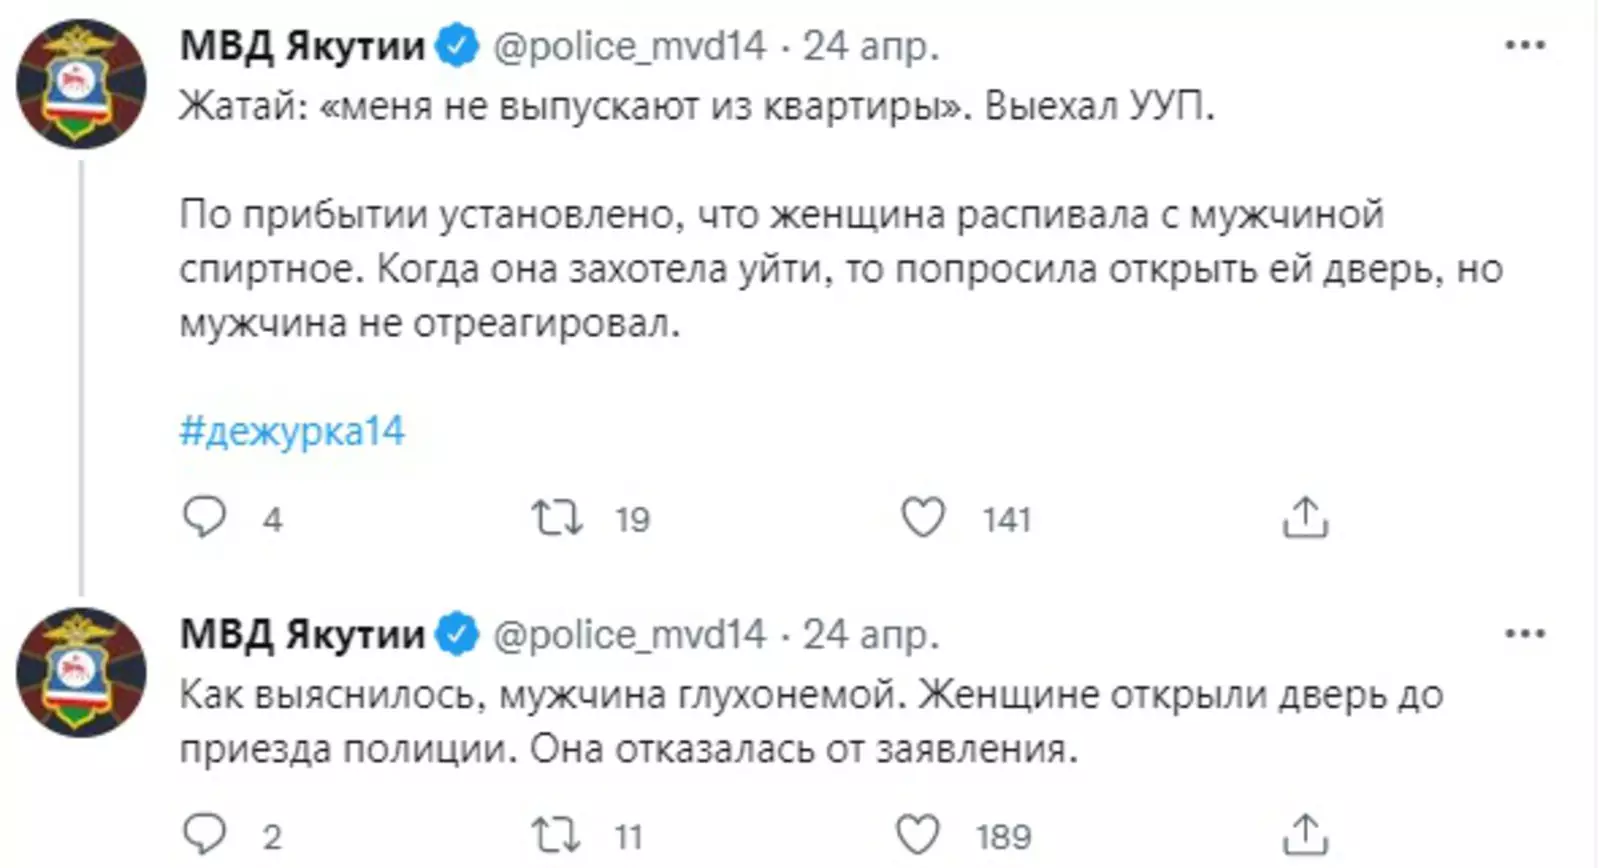Open the second tweet's 24 апр. timestamp
The image size is (1600, 868).
pyautogui.click(x=871, y=634)
